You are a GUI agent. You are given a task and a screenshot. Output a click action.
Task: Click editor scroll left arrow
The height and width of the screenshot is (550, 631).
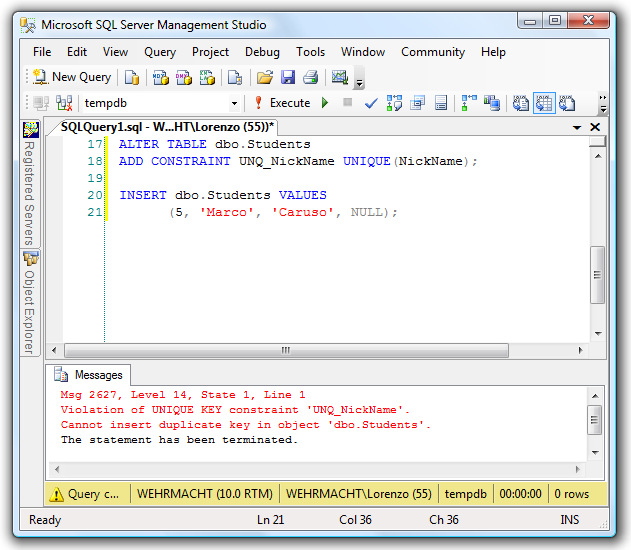tap(54, 350)
